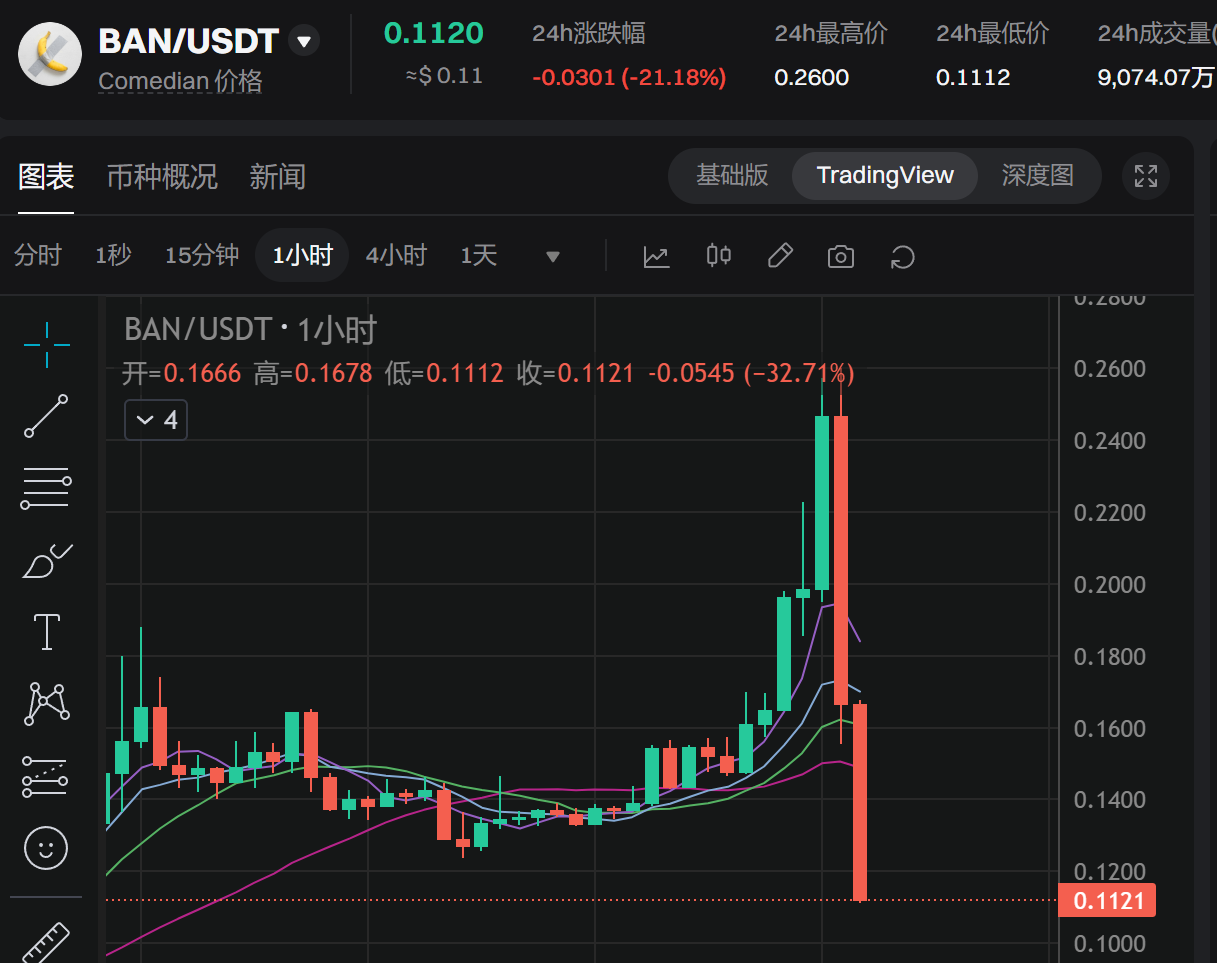Open the chart edit pencil icon
The width and height of the screenshot is (1217, 963).
pyautogui.click(x=780, y=256)
